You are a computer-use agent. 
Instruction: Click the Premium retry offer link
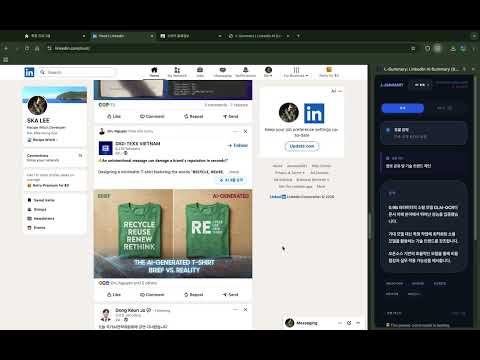point(329,72)
